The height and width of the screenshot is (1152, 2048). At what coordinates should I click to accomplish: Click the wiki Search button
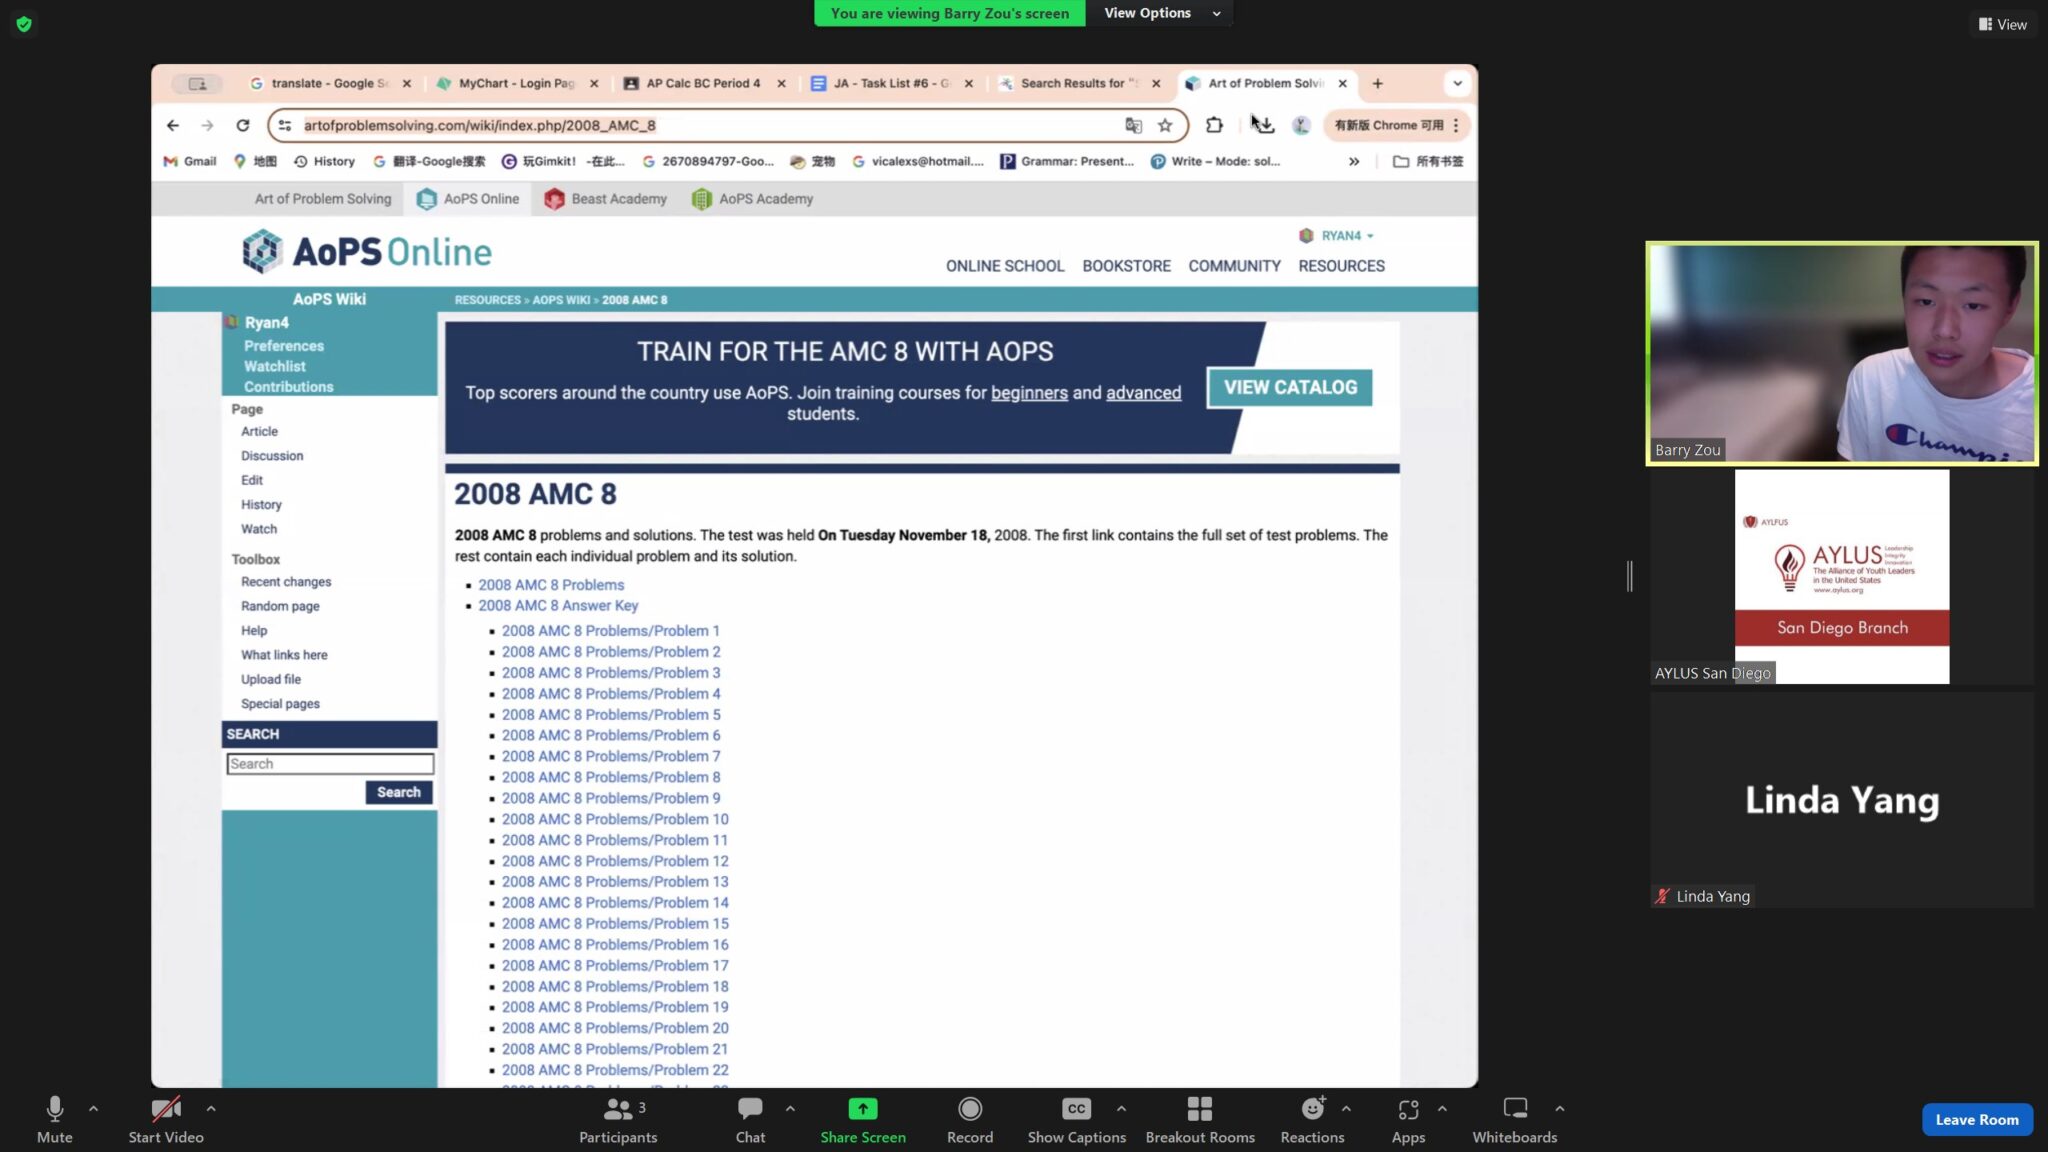[398, 792]
